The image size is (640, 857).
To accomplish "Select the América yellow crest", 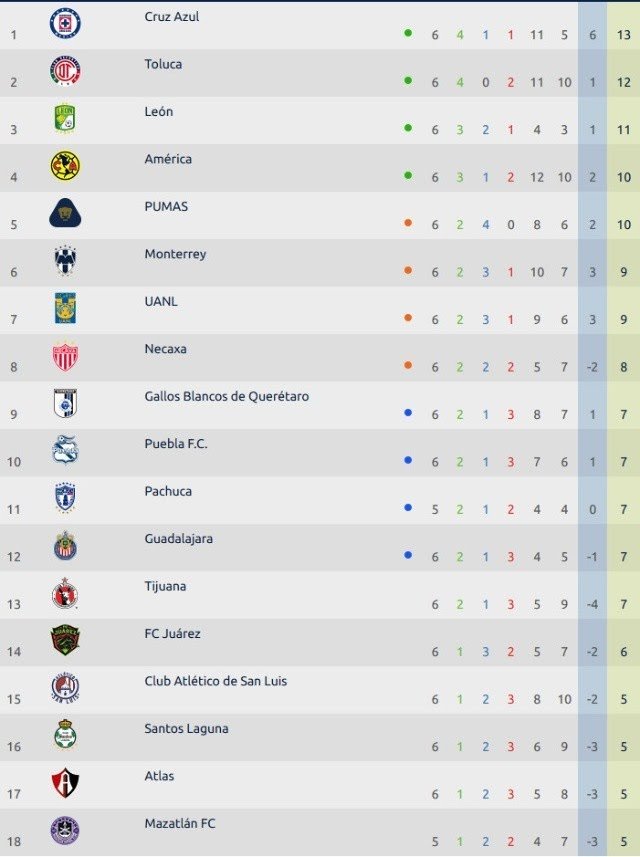I will click(x=65, y=166).
